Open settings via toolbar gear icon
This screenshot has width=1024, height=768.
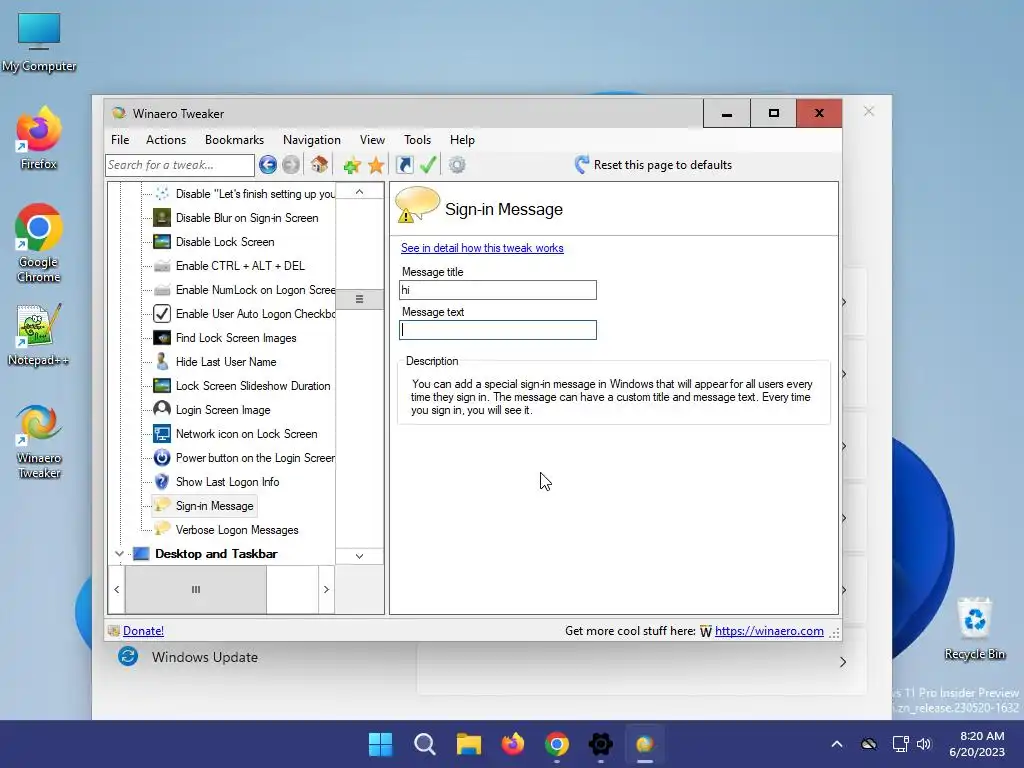457,165
